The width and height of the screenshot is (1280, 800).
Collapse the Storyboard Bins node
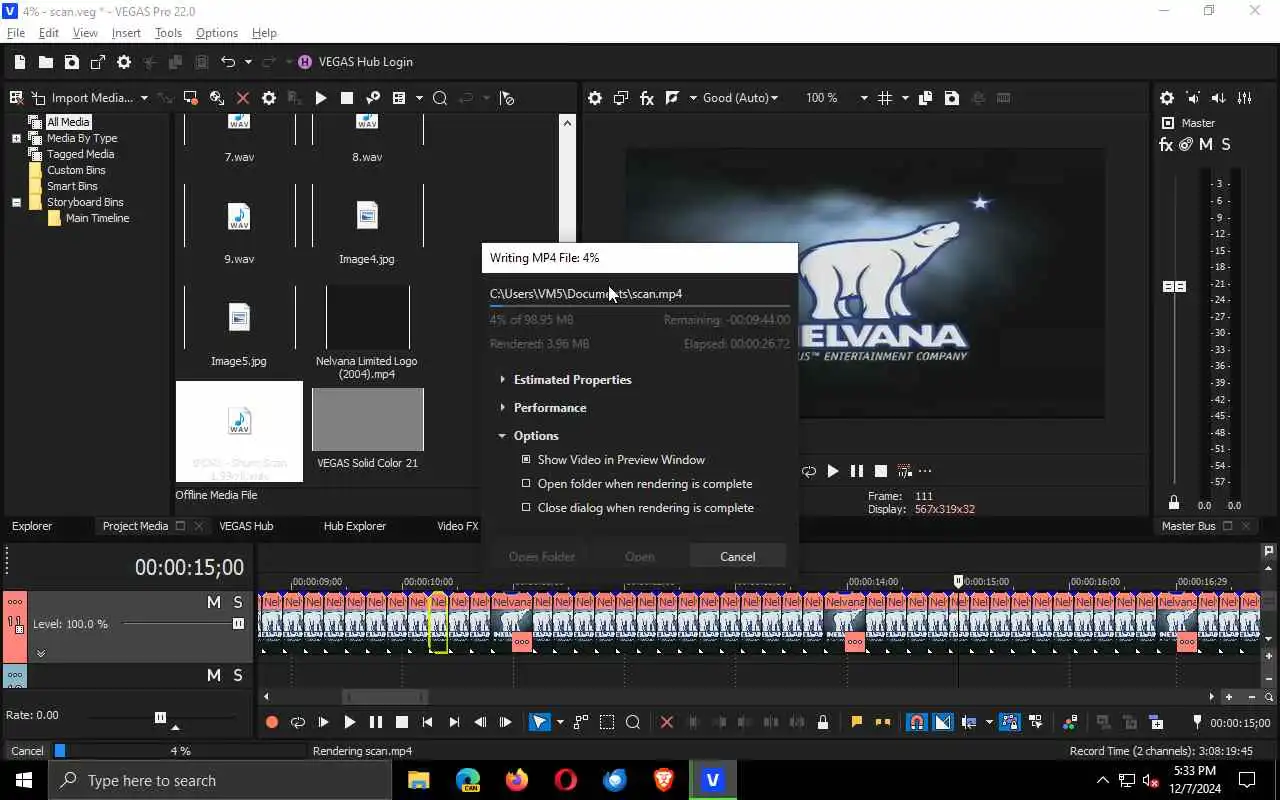coord(16,202)
